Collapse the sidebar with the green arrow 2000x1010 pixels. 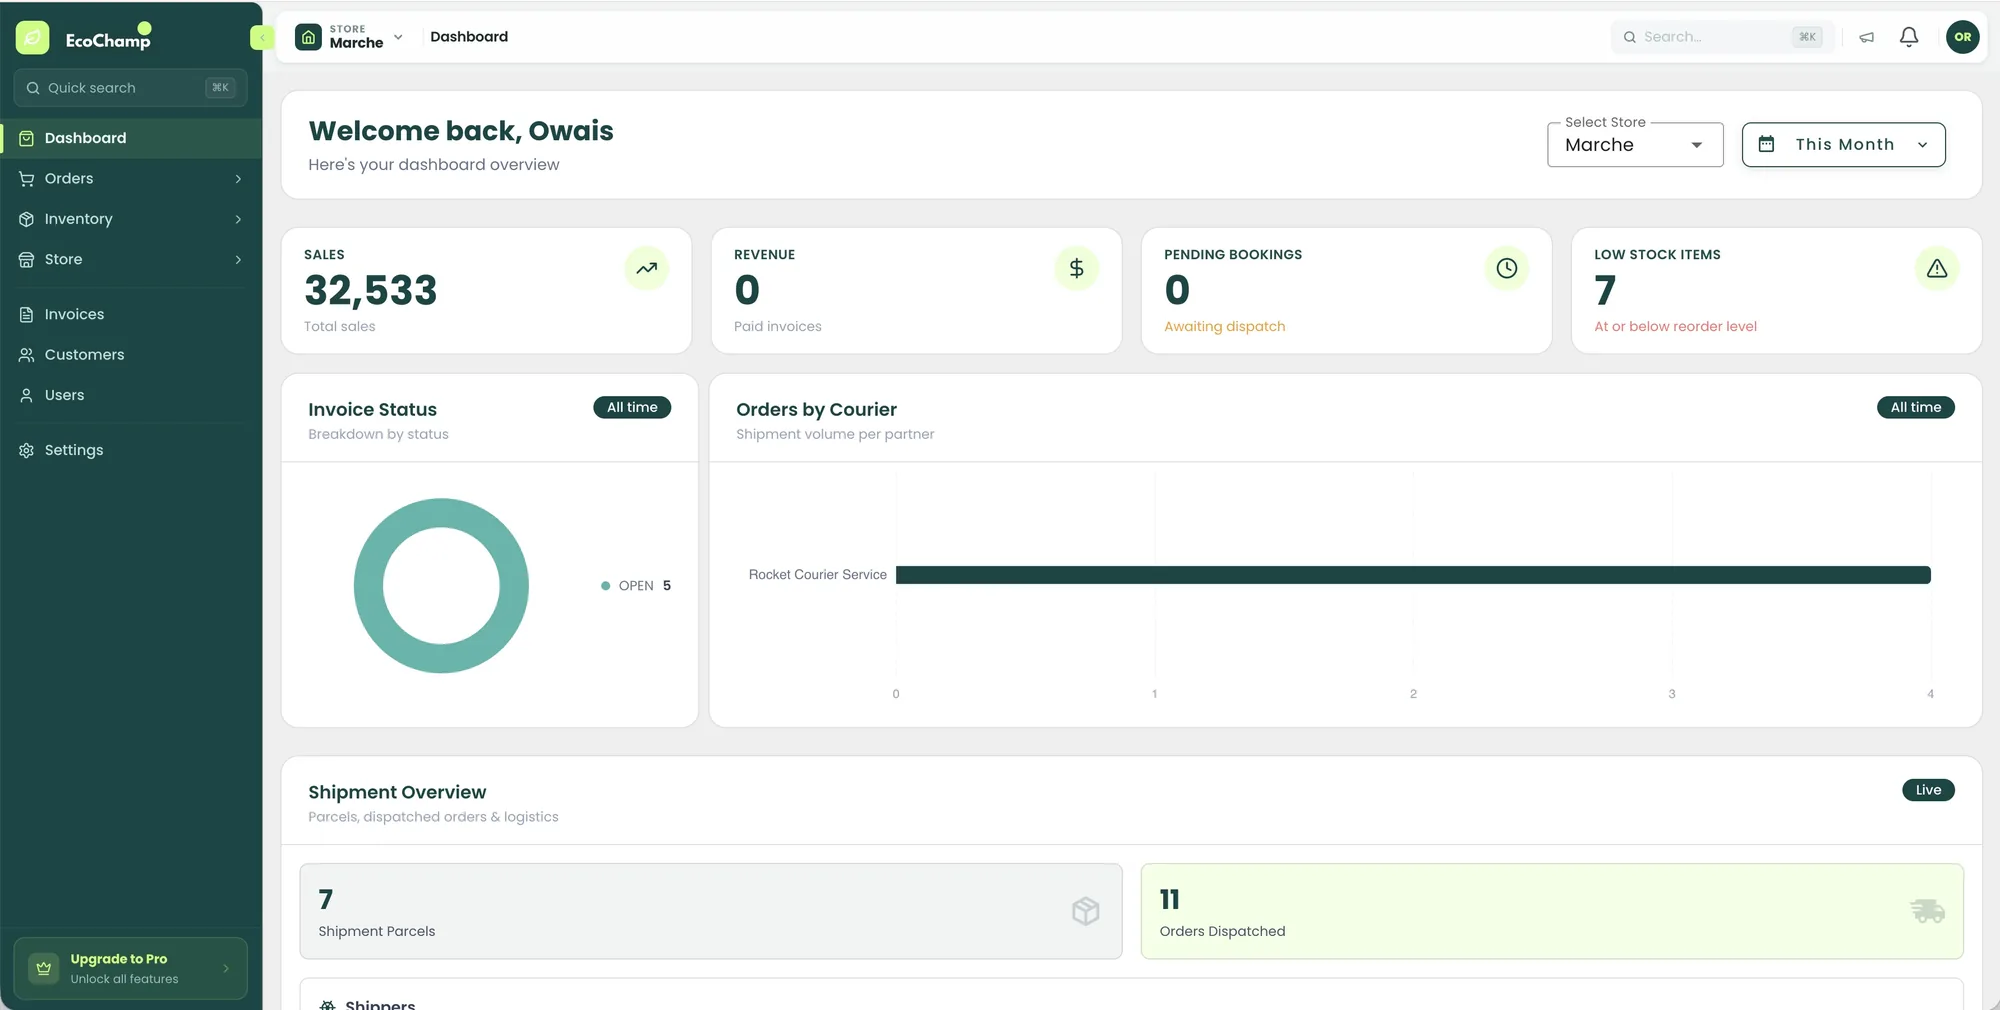click(261, 38)
